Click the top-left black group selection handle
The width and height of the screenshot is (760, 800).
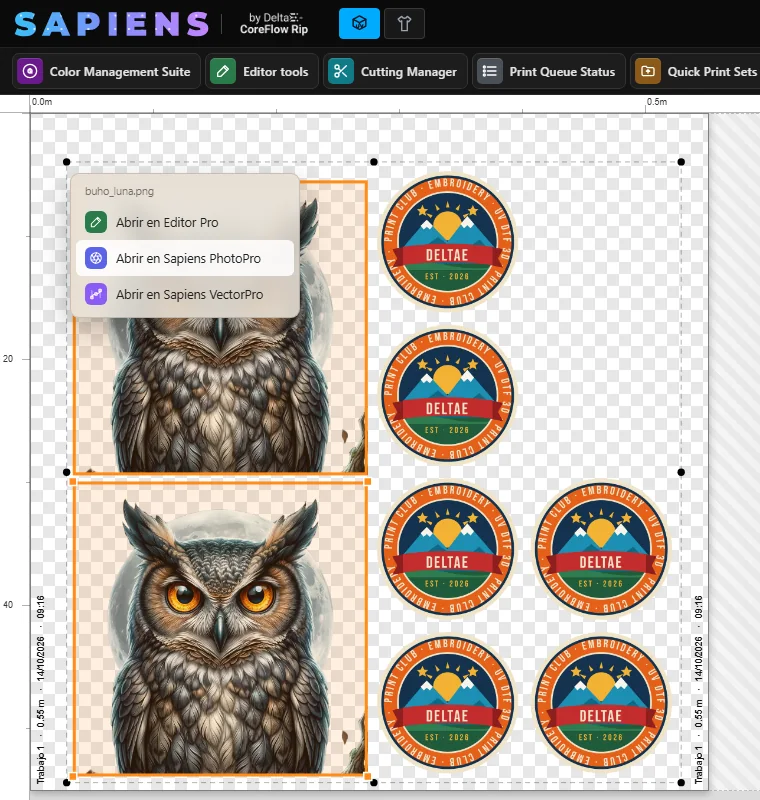coord(66,162)
